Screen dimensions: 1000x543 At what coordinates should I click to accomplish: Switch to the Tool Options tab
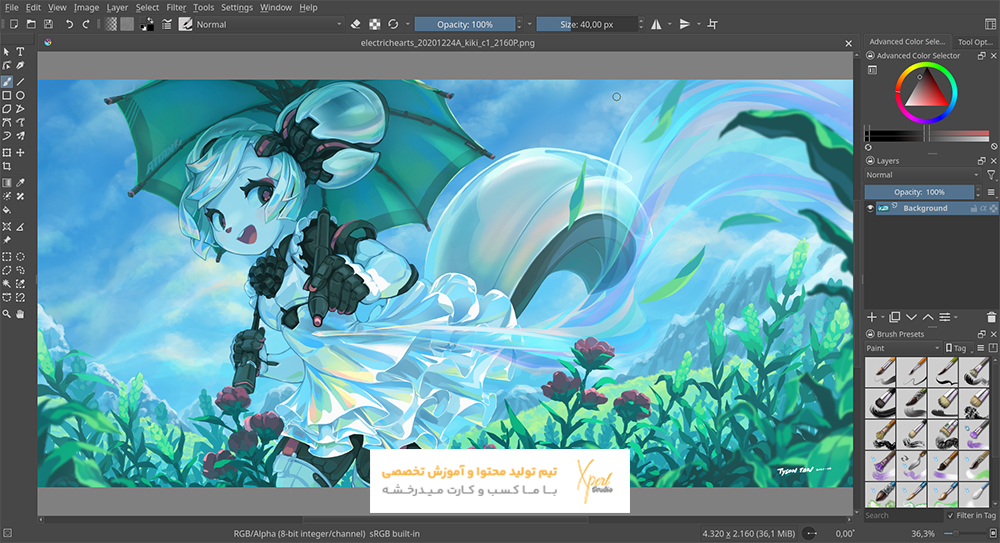coord(975,42)
